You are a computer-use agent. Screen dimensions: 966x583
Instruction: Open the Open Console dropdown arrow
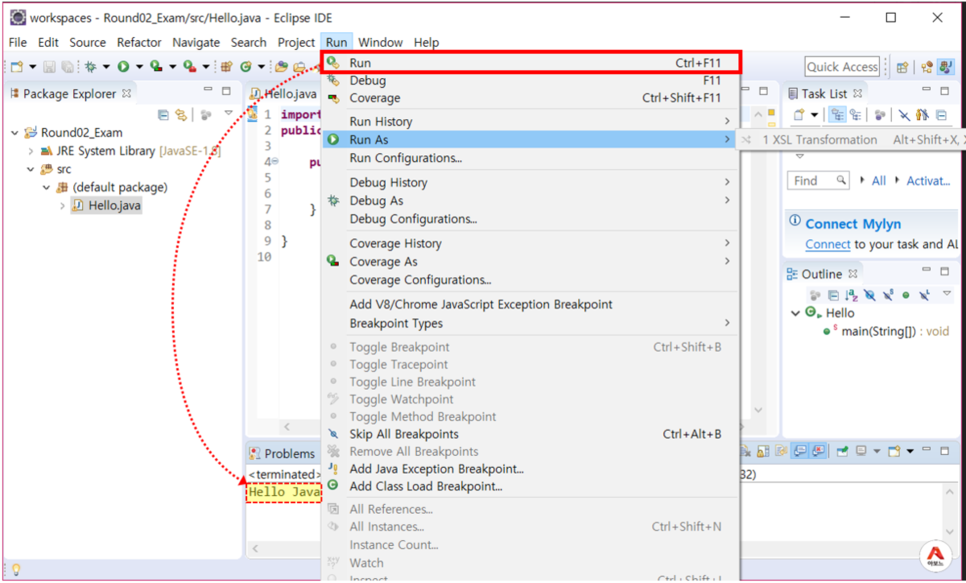(x=909, y=451)
